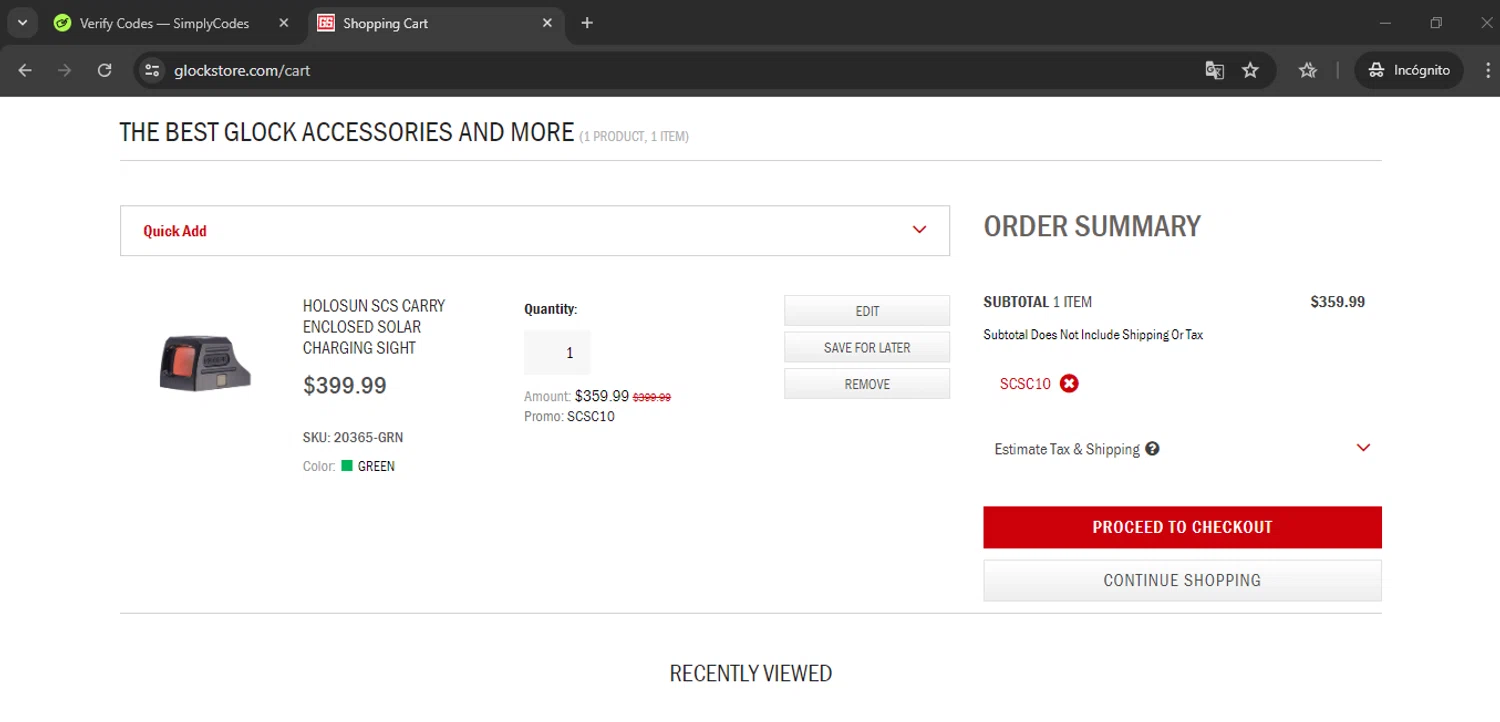Click the quantity input field
The width and height of the screenshot is (1500, 722).
pos(557,353)
